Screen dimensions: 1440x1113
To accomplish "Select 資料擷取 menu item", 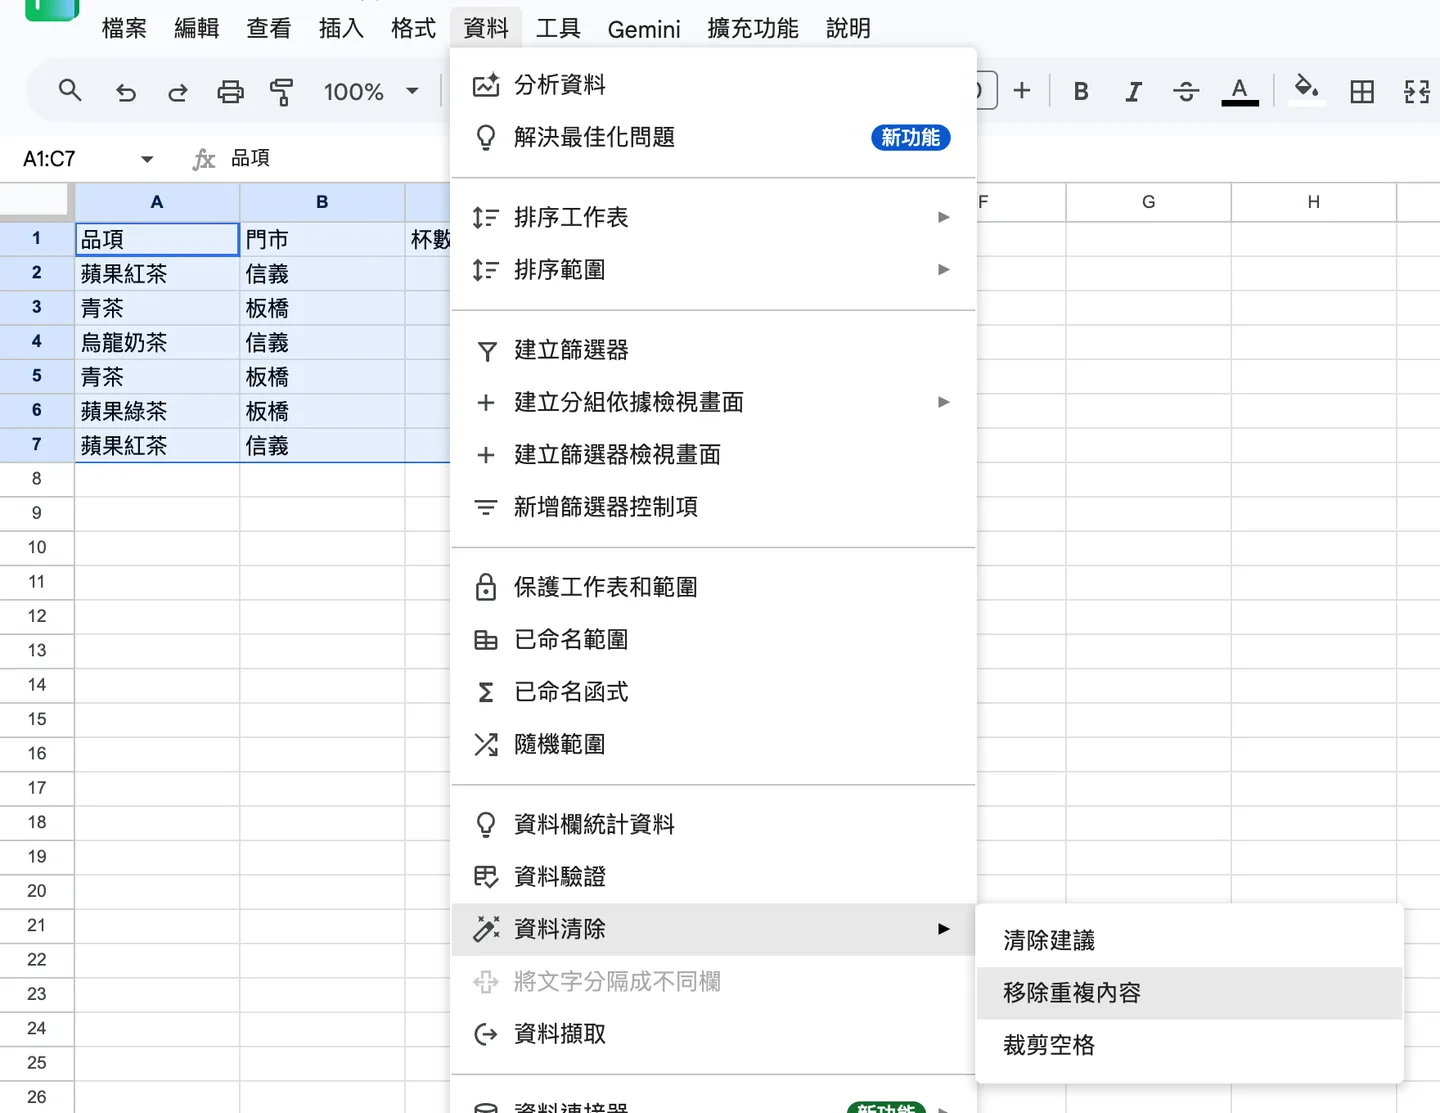I will [713, 1034].
